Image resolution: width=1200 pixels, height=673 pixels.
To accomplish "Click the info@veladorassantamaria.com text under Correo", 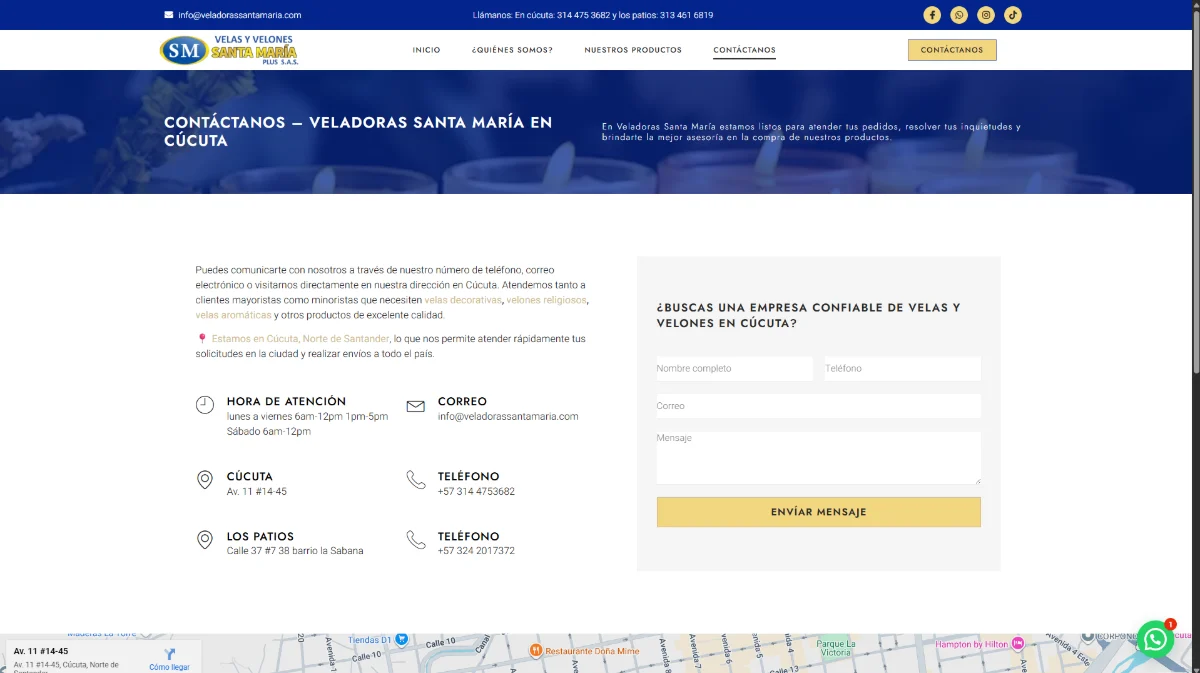I will 508,417.
